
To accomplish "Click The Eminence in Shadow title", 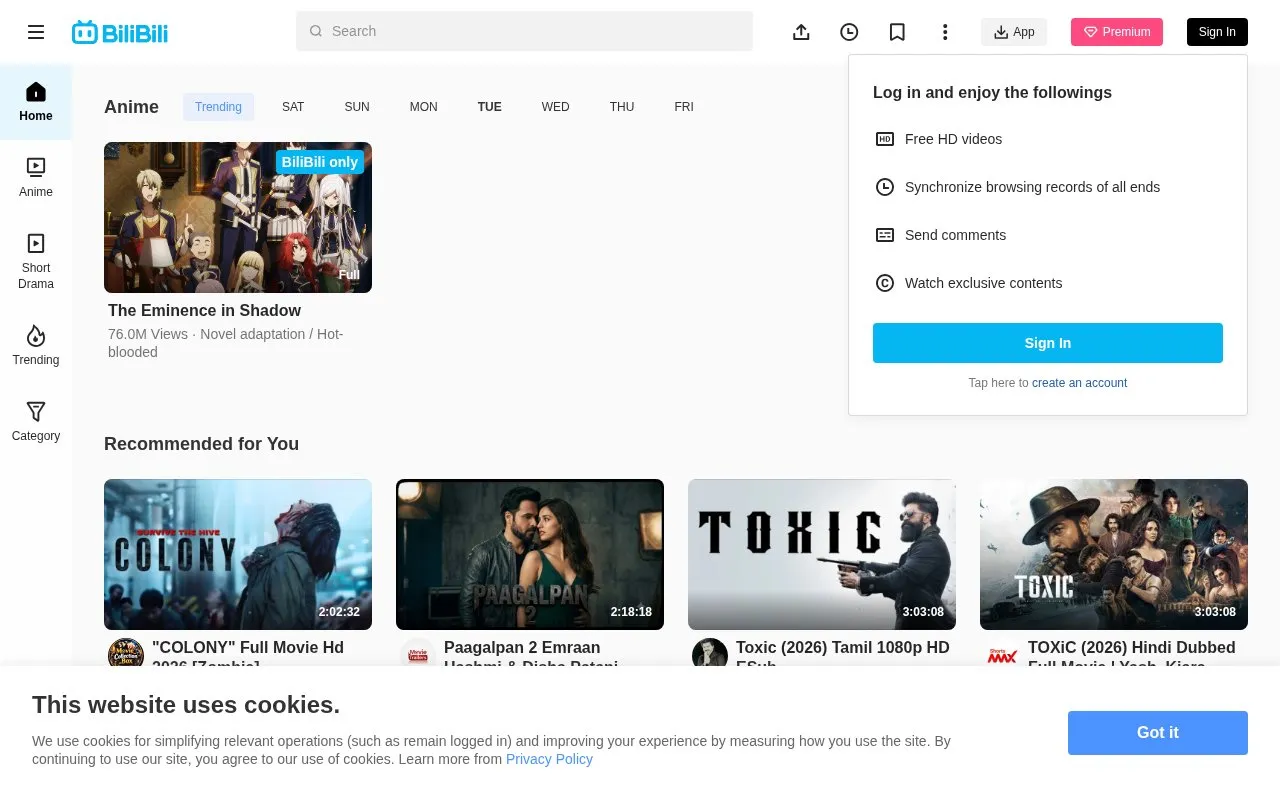I will [x=204, y=310].
